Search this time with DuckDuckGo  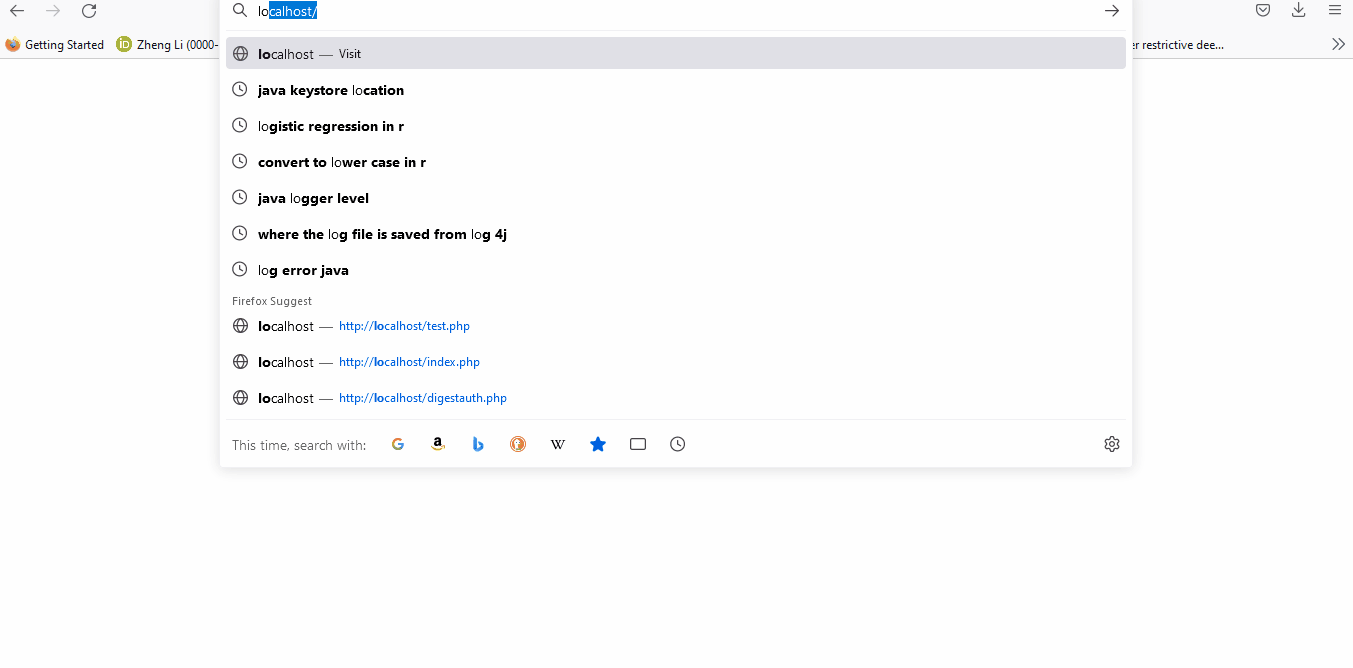pos(518,444)
